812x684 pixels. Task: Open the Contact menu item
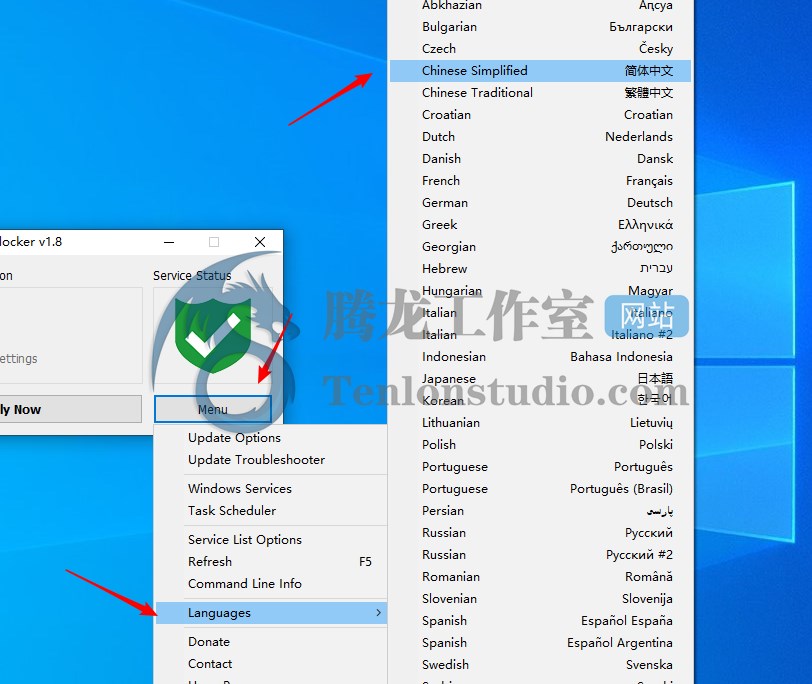pyautogui.click(x=271, y=664)
